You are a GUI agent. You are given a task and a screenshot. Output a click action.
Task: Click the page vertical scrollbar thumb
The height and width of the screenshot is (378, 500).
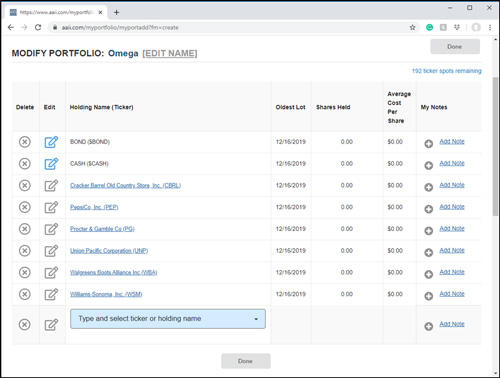(x=495, y=146)
